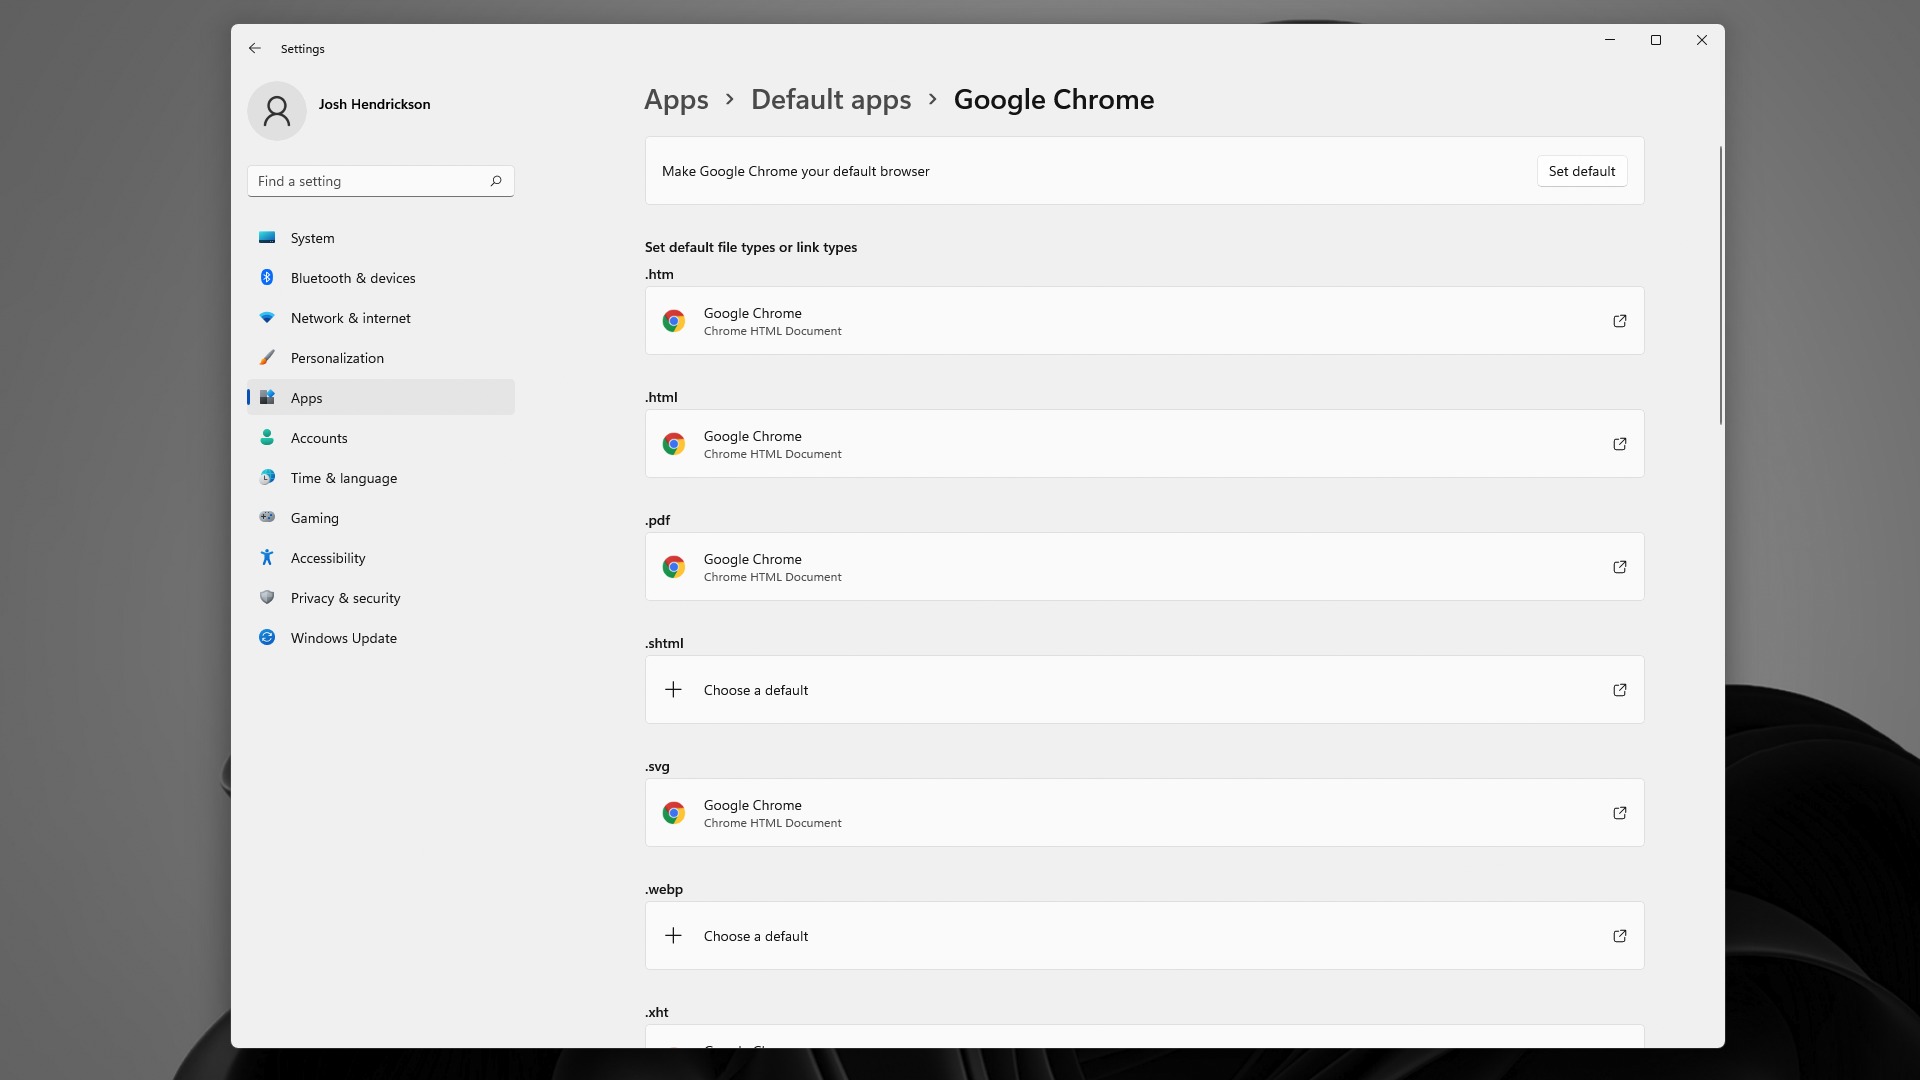Click the Personalization paintbrush icon
Screen dimensions: 1920x1080
tap(267, 358)
